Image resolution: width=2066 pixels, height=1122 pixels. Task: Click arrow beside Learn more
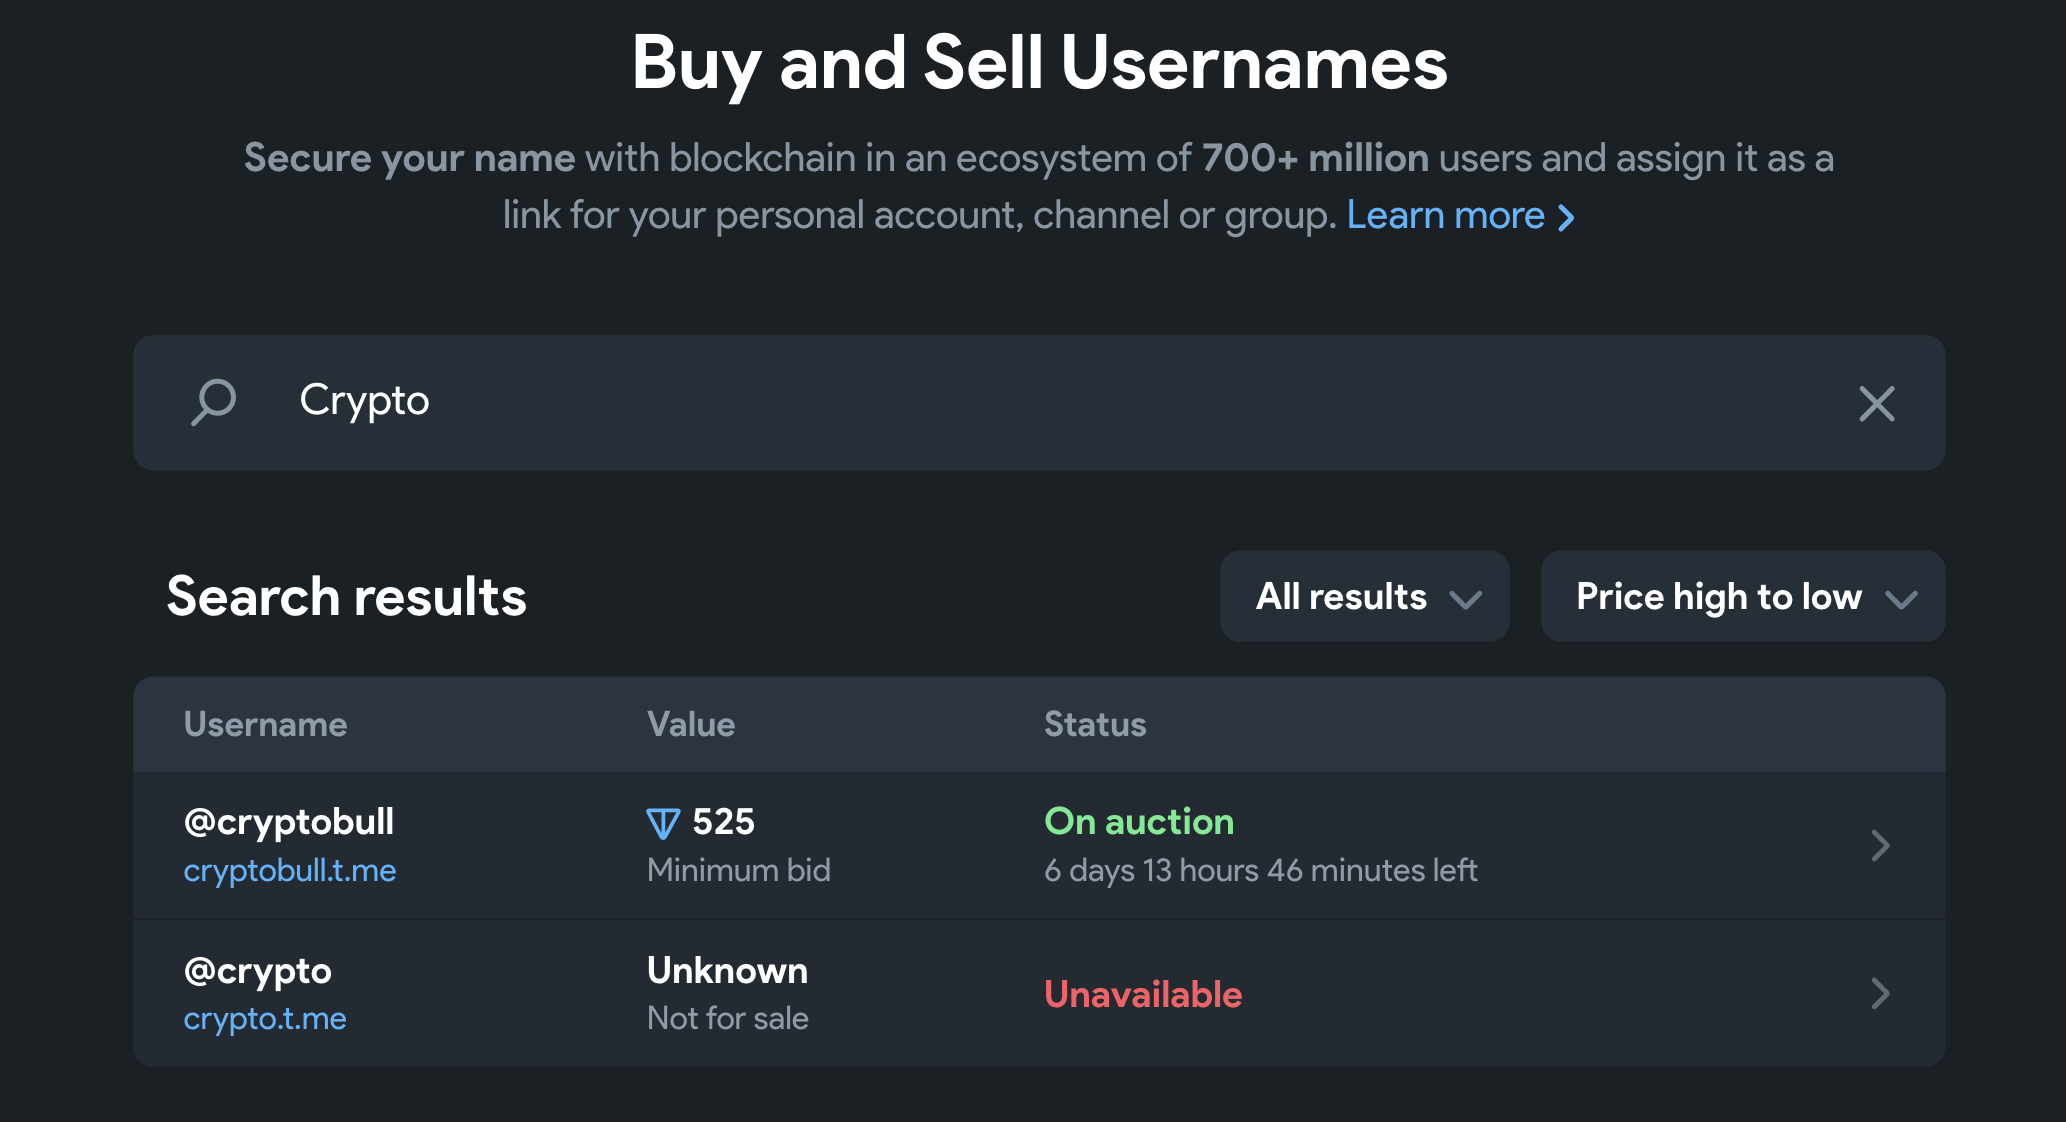(x=1567, y=218)
